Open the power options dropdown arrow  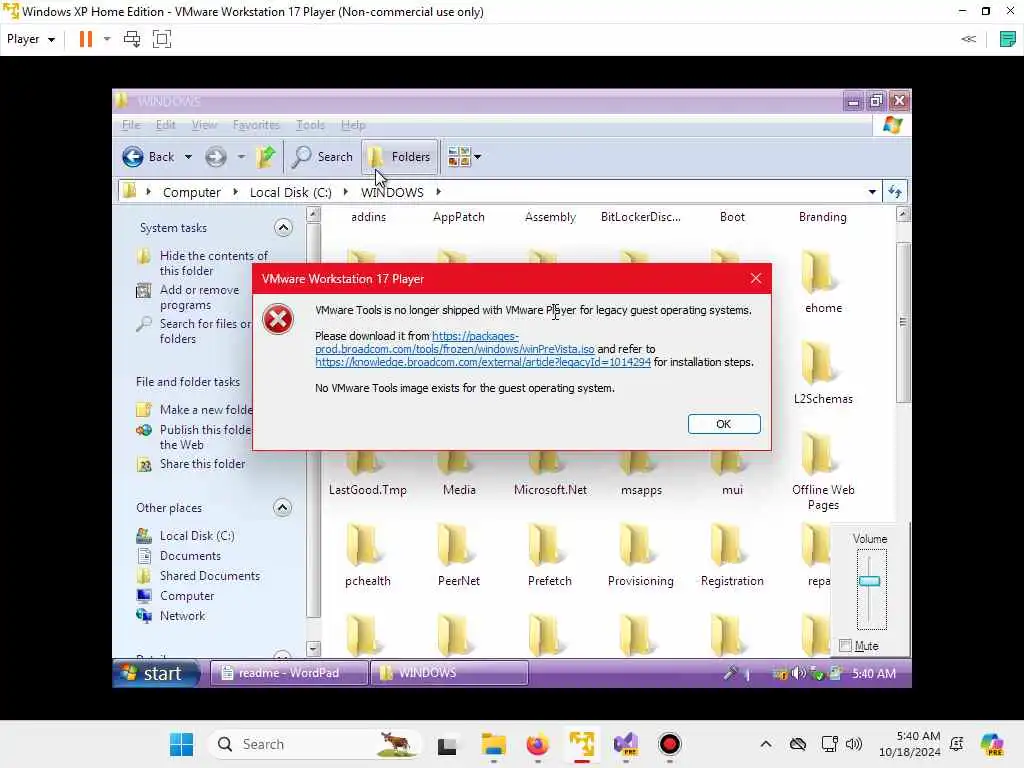107,39
